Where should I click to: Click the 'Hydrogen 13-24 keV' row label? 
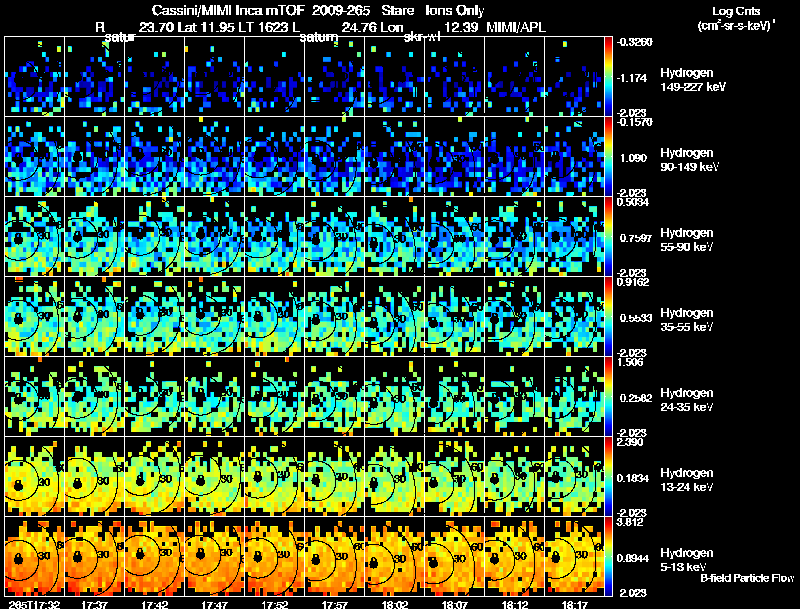tap(687, 480)
